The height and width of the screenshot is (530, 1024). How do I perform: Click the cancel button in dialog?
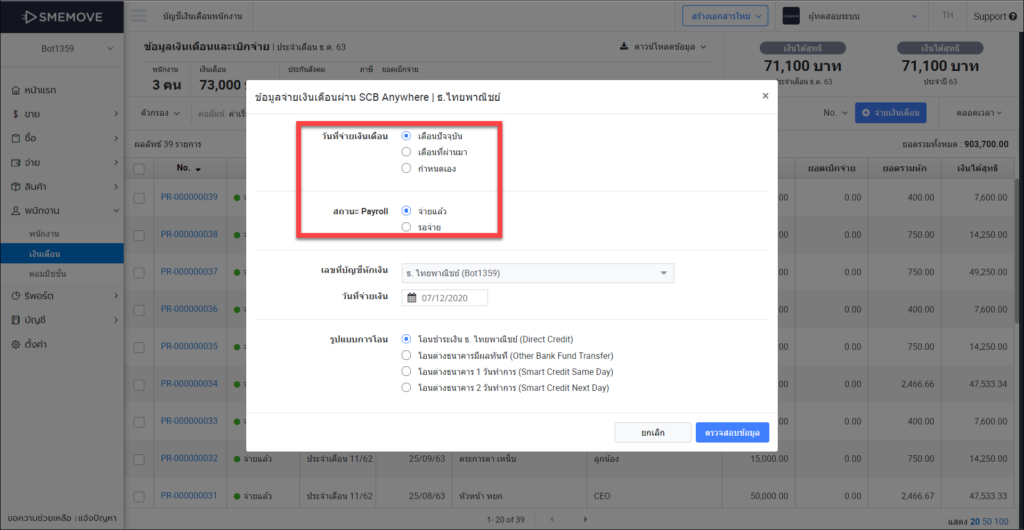click(652, 432)
